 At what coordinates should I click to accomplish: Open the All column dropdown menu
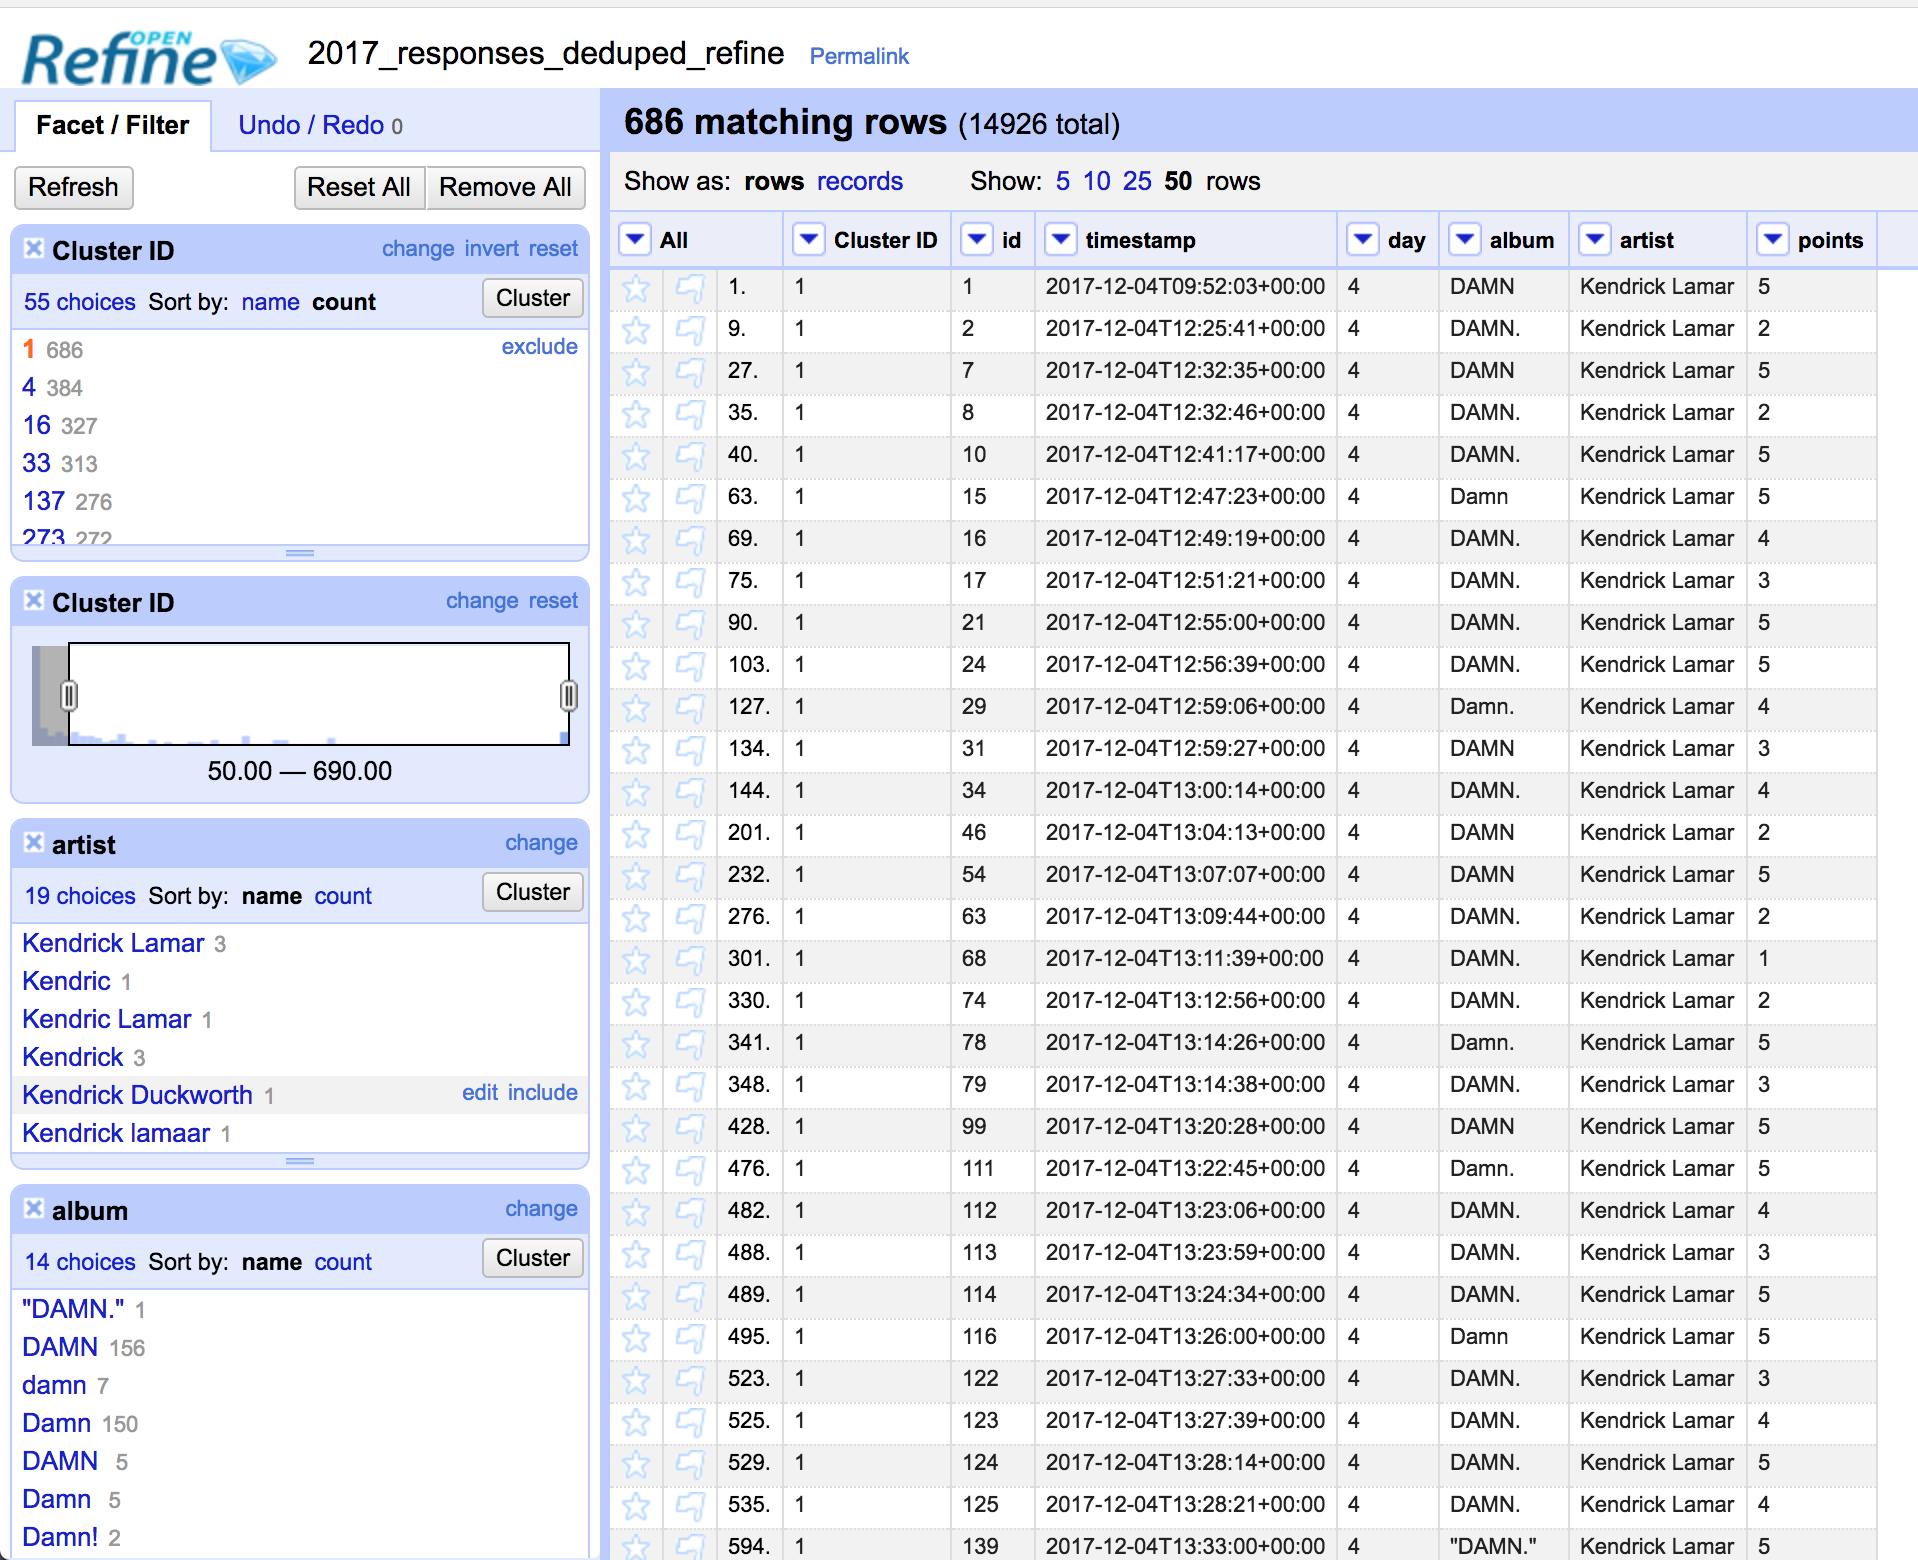635,240
